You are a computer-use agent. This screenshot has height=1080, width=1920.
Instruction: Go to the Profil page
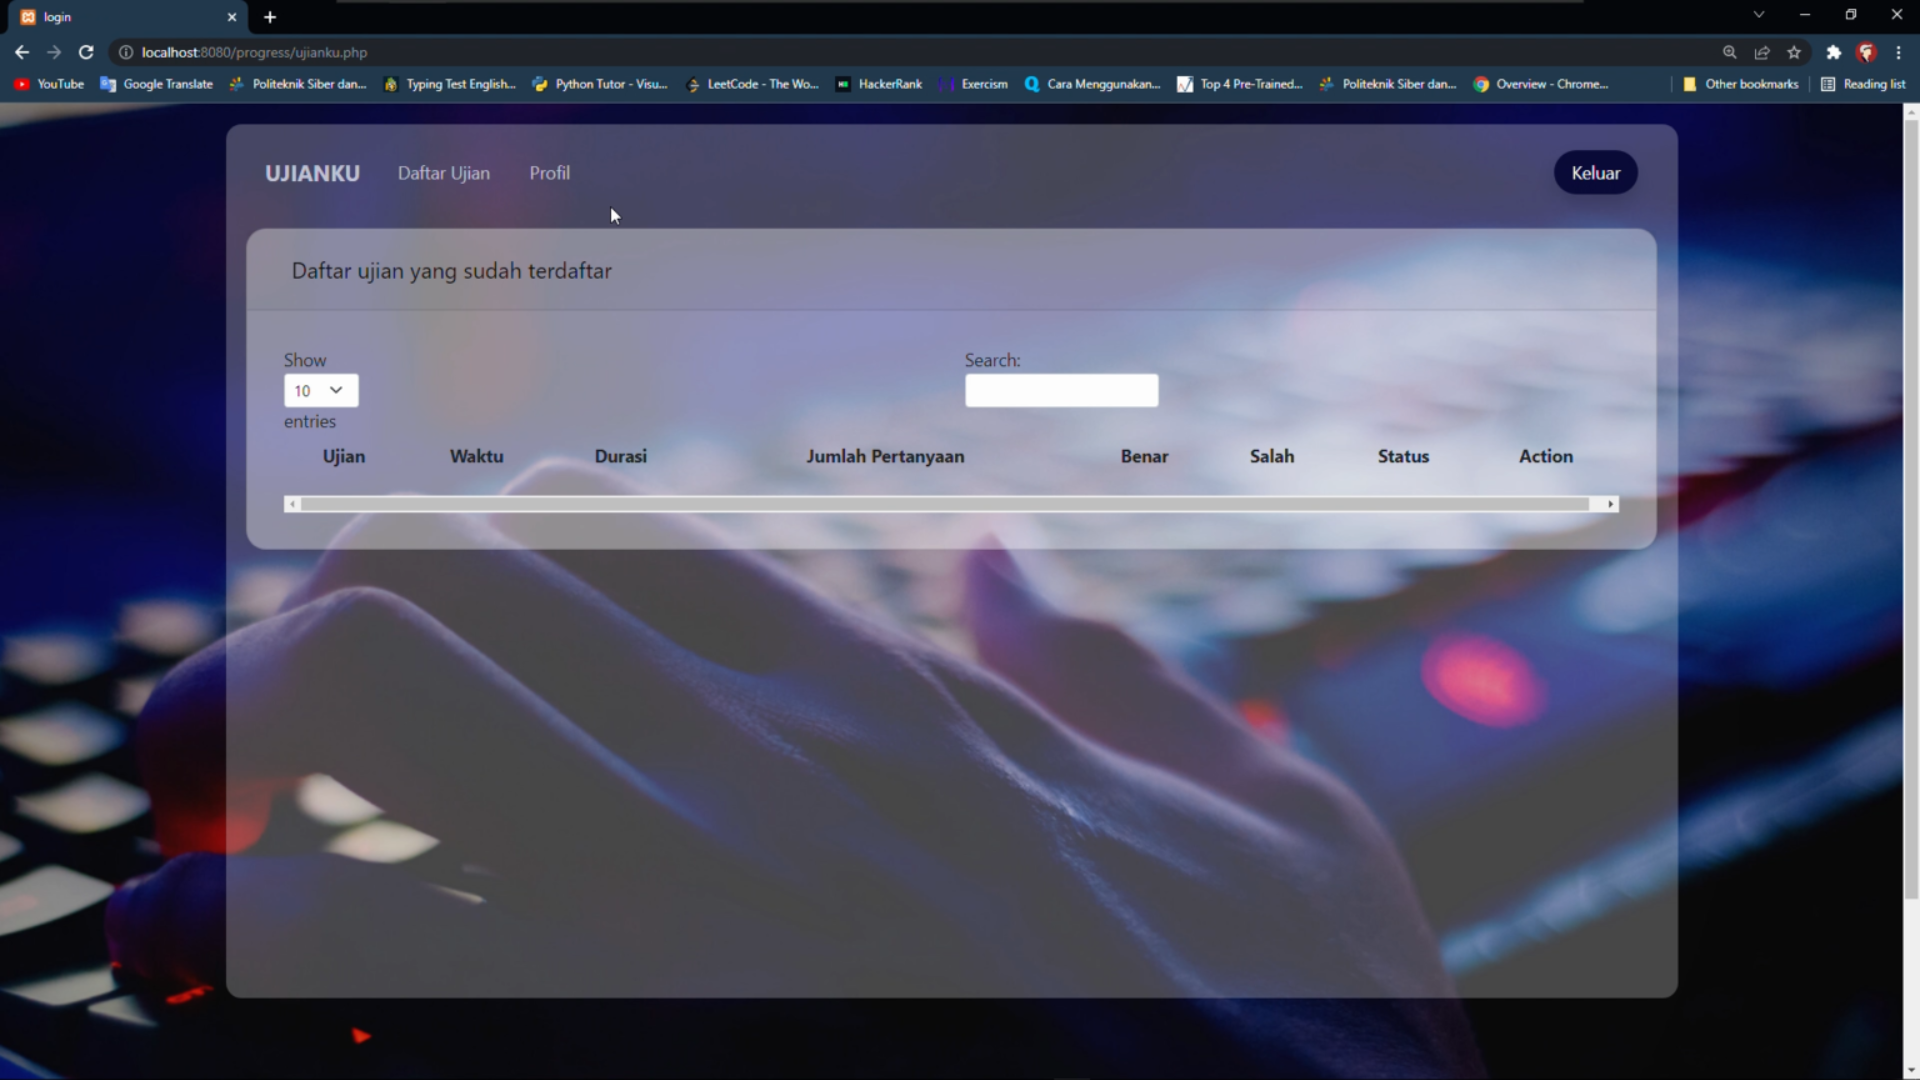coord(549,173)
